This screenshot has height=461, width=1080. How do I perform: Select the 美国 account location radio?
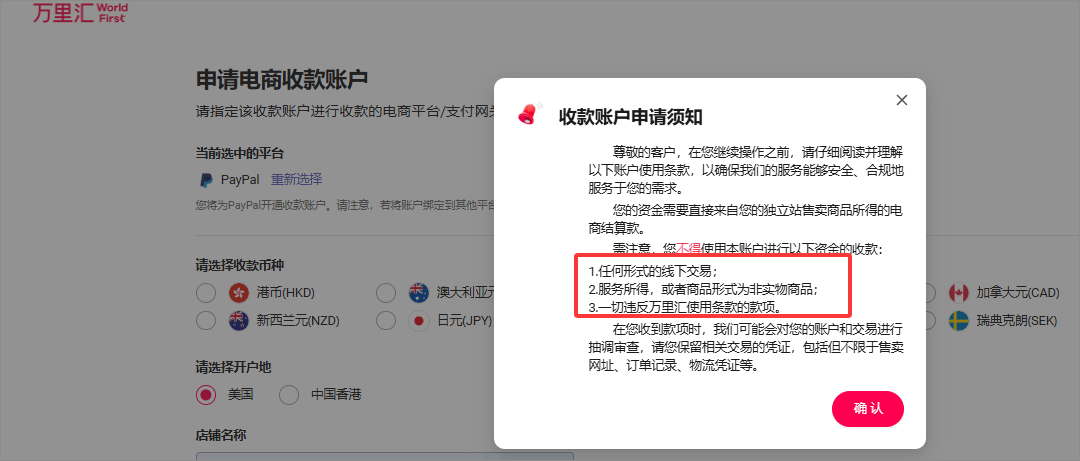206,395
